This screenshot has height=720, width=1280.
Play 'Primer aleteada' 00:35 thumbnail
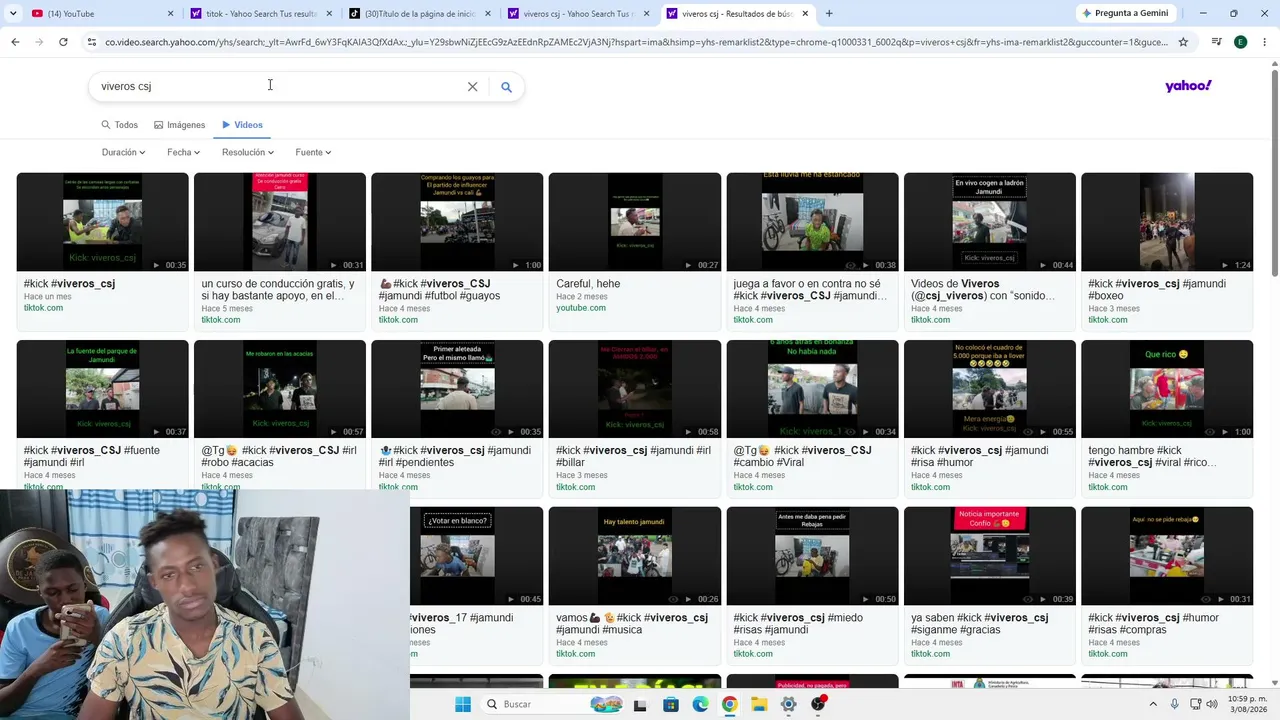point(457,389)
